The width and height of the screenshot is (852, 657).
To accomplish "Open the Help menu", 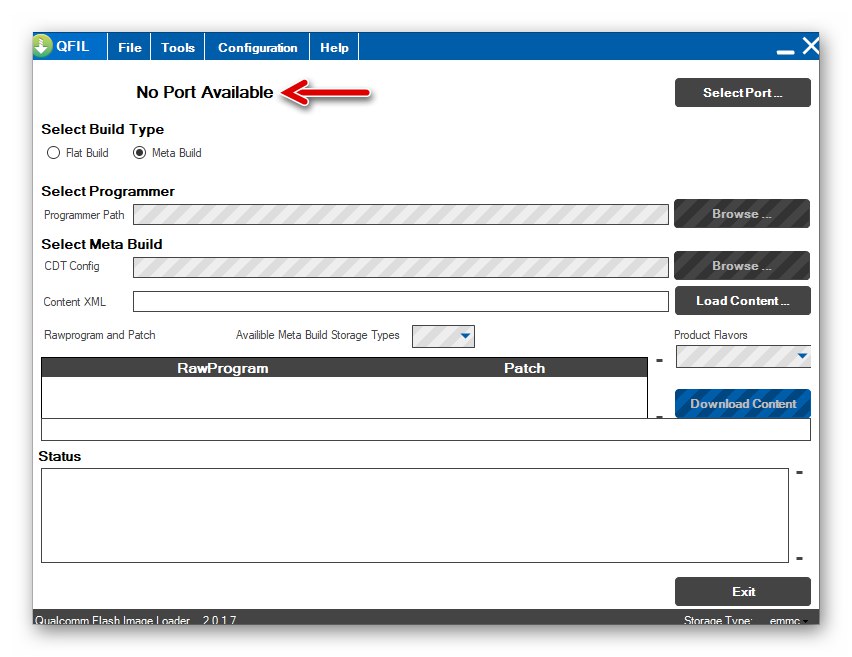I will [x=334, y=47].
